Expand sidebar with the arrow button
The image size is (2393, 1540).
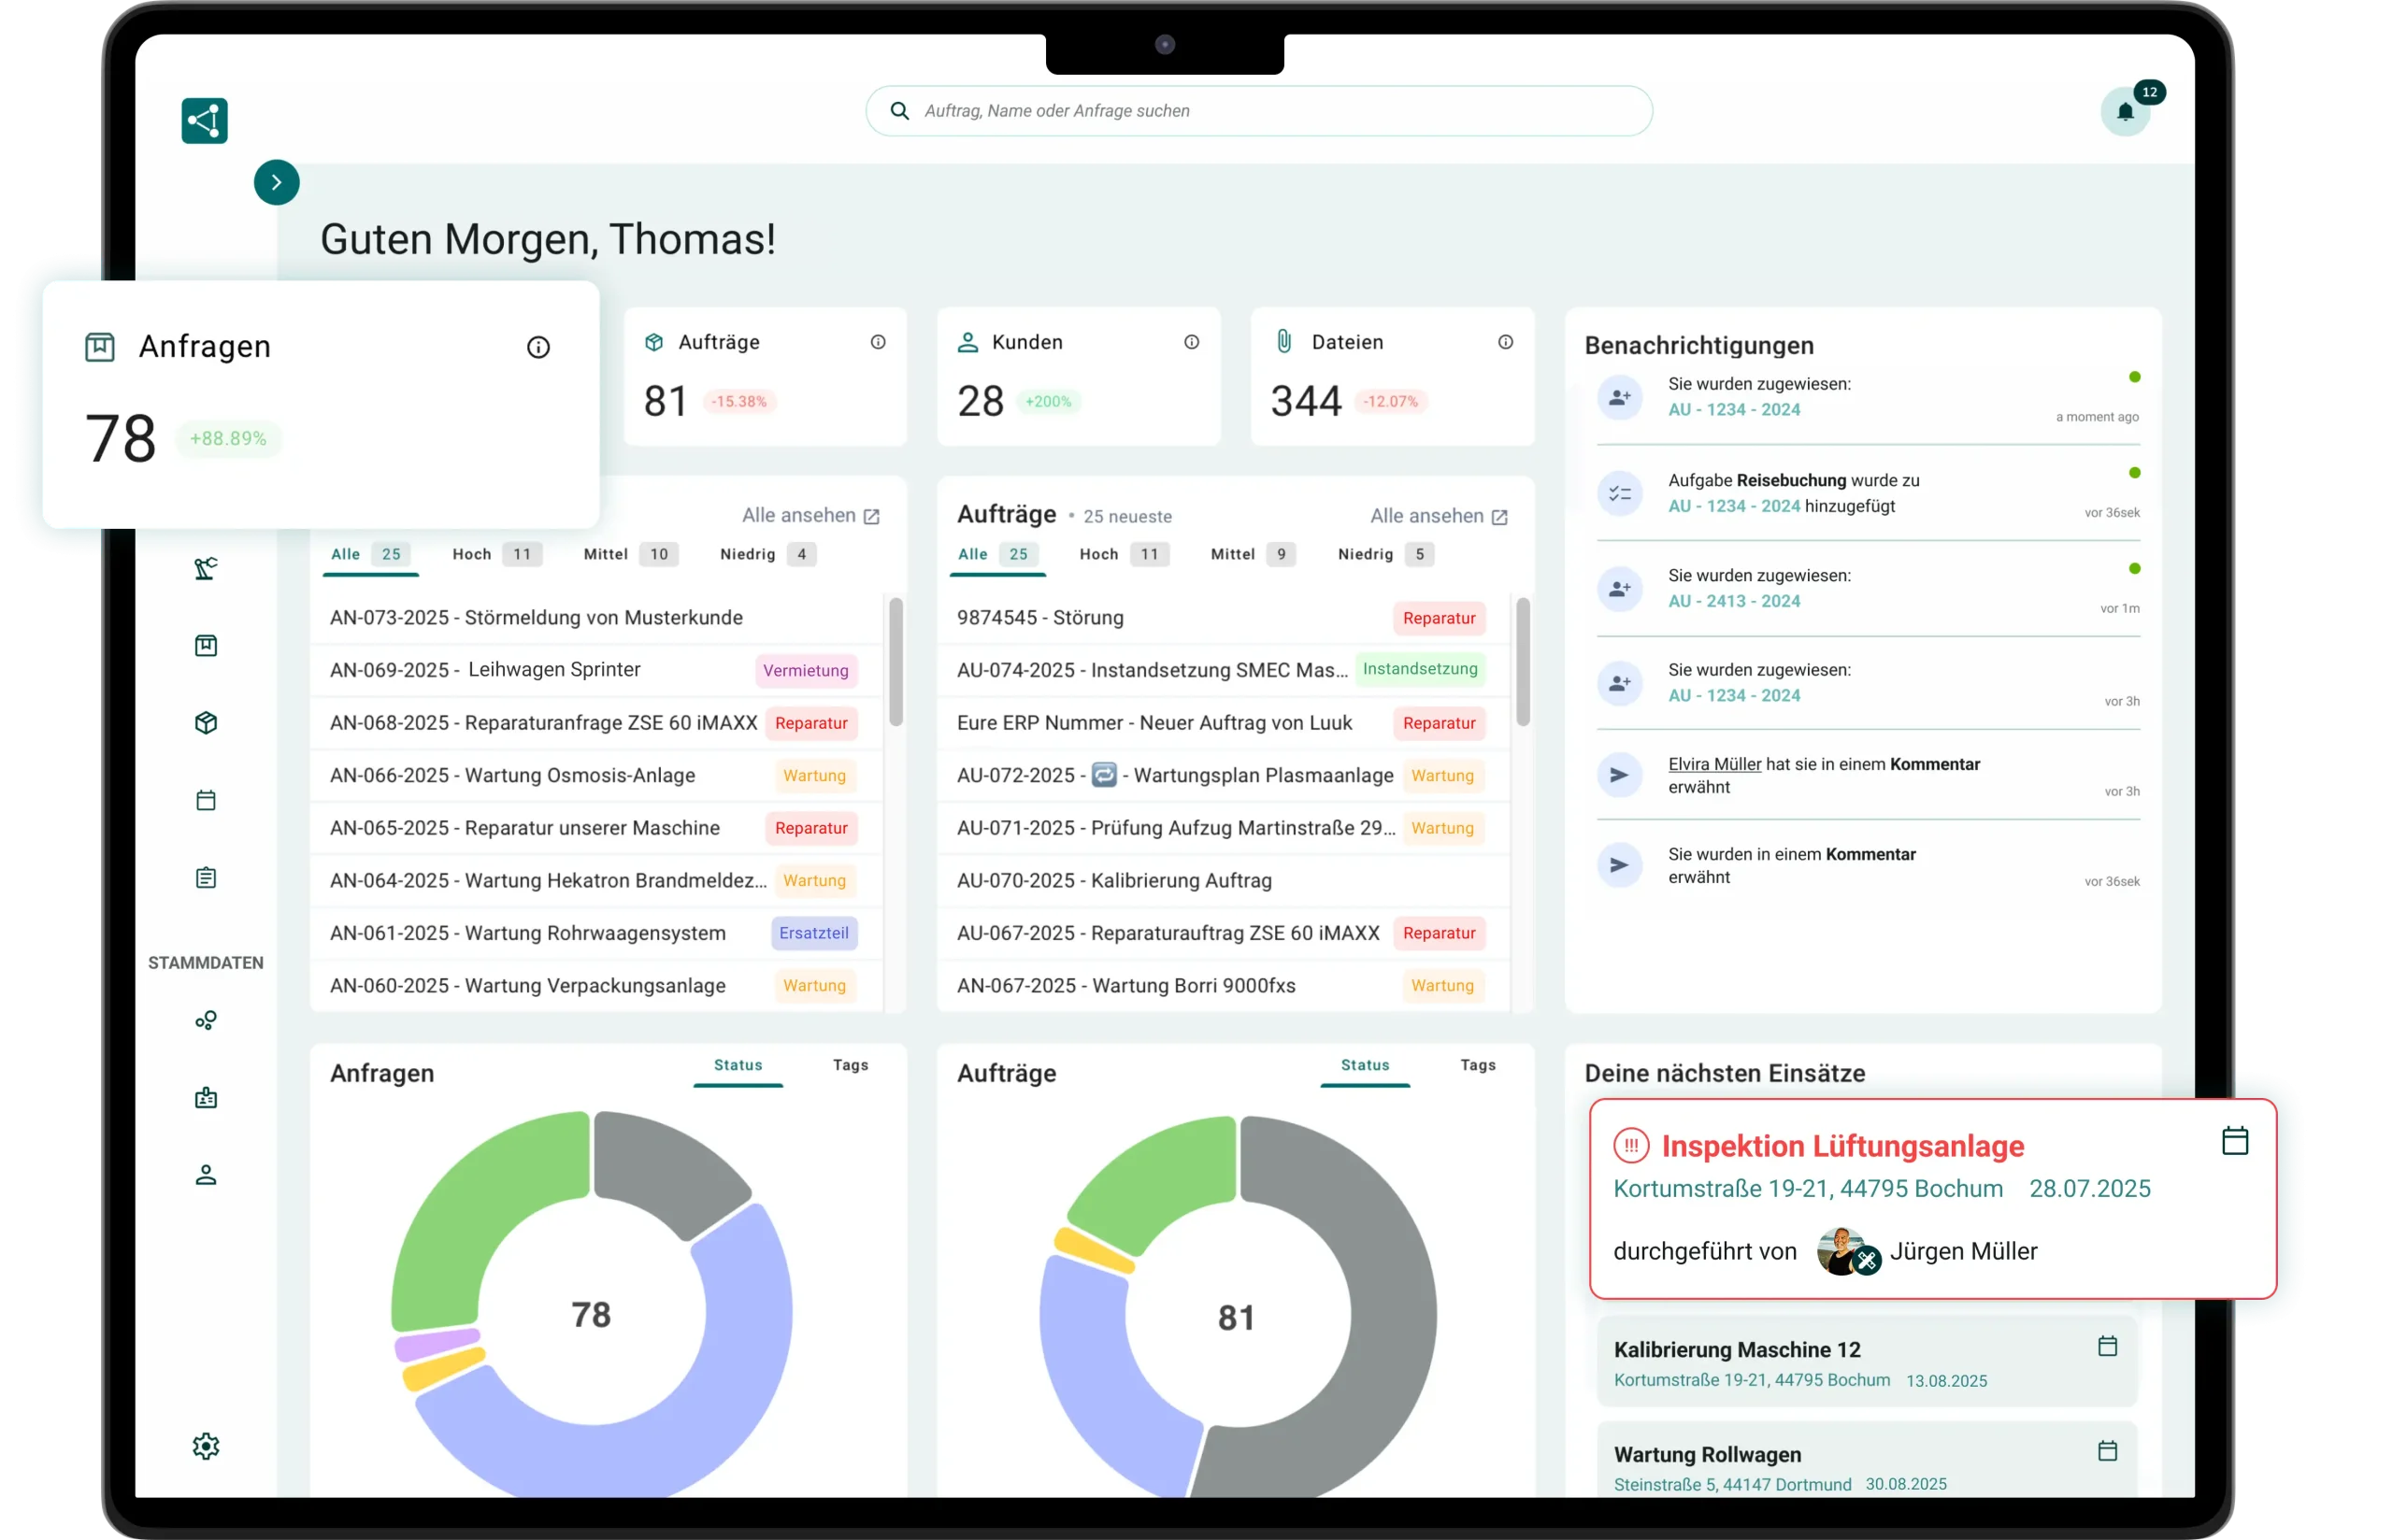point(277,182)
